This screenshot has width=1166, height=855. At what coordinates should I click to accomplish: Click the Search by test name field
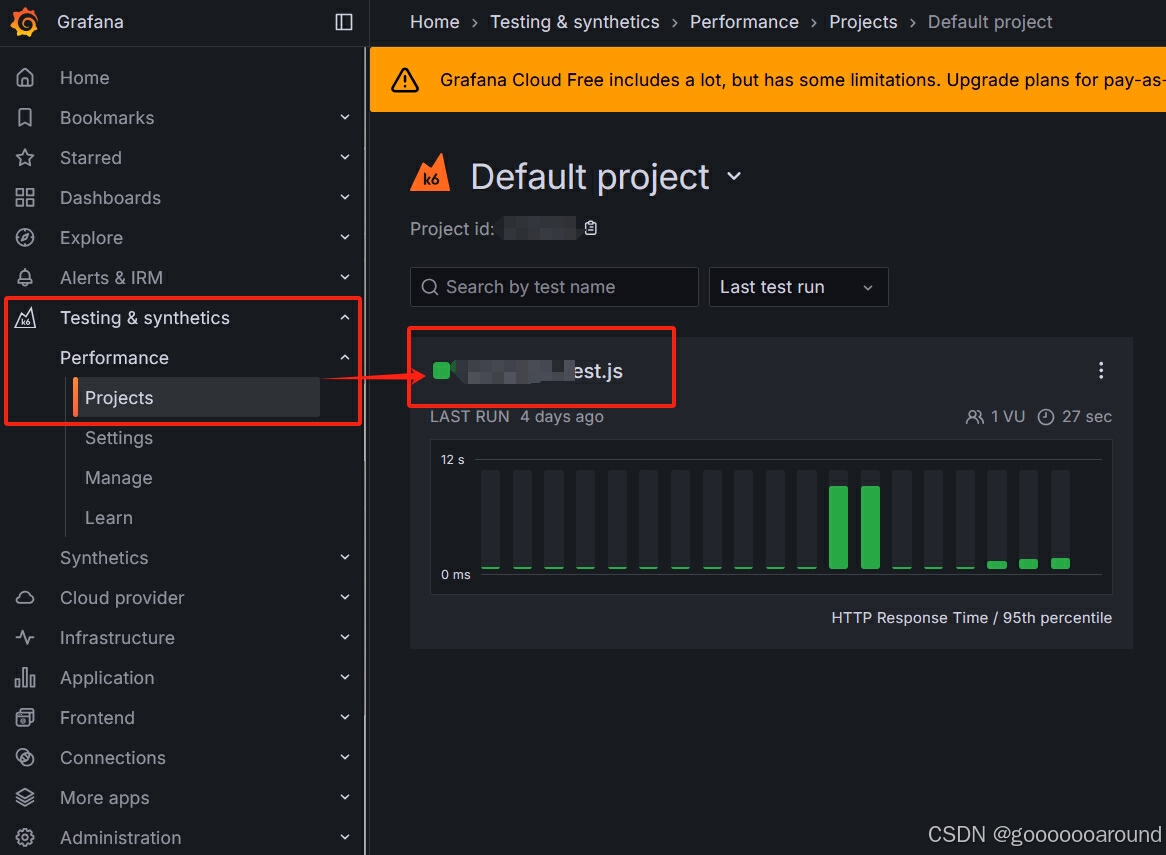tap(554, 287)
